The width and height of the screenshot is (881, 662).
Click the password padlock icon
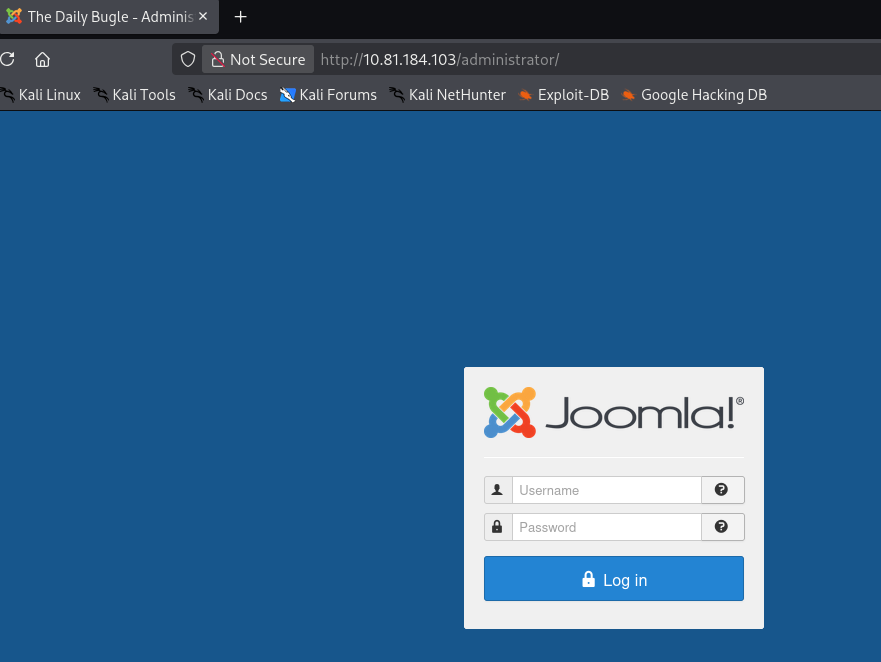(x=497, y=526)
